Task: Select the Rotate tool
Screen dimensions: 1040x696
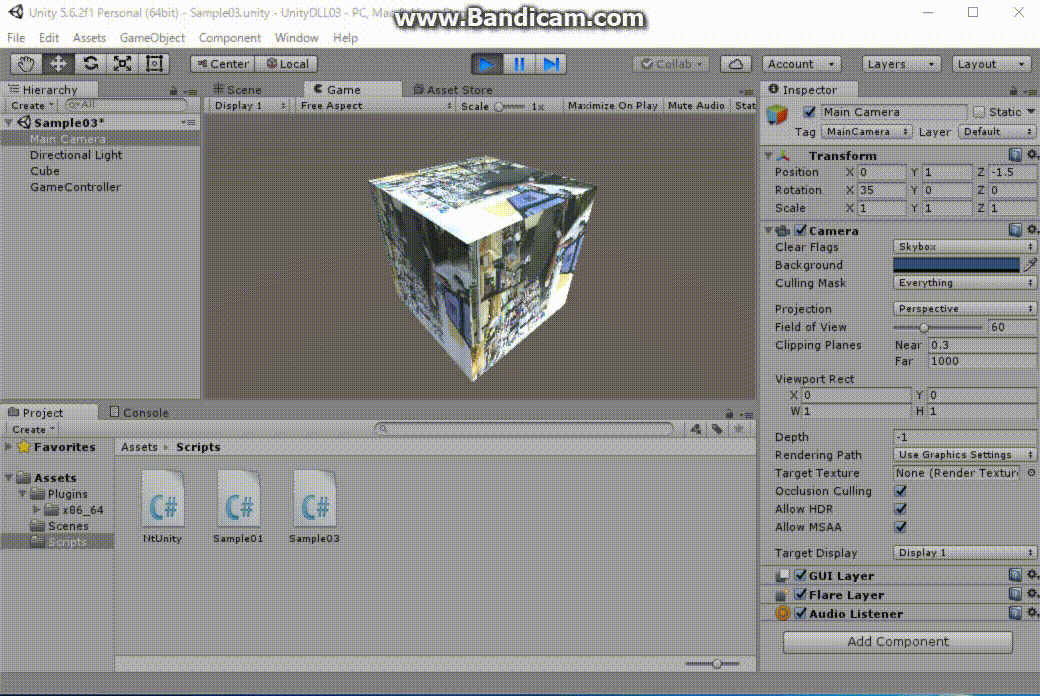Action: coord(90,63)
